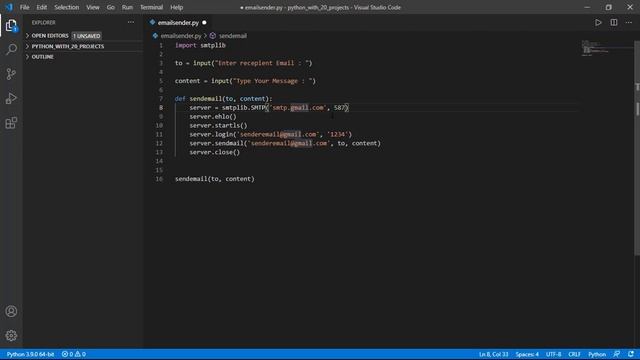
Task: Open the View menu
Action: click(93, 7)
